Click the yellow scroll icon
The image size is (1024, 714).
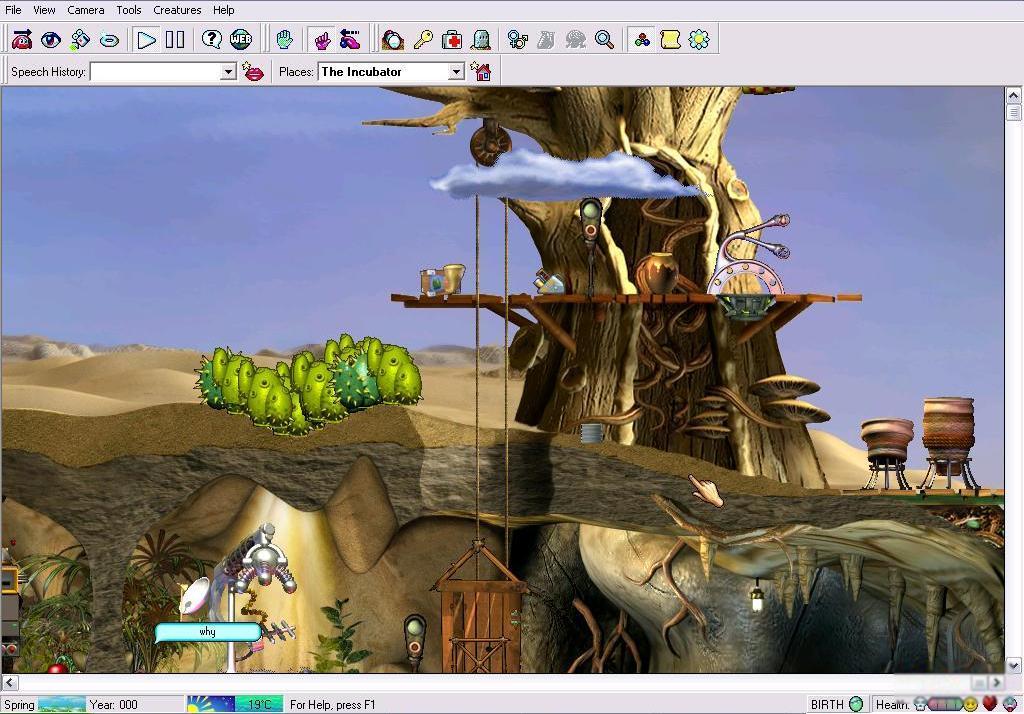[670, 40]
